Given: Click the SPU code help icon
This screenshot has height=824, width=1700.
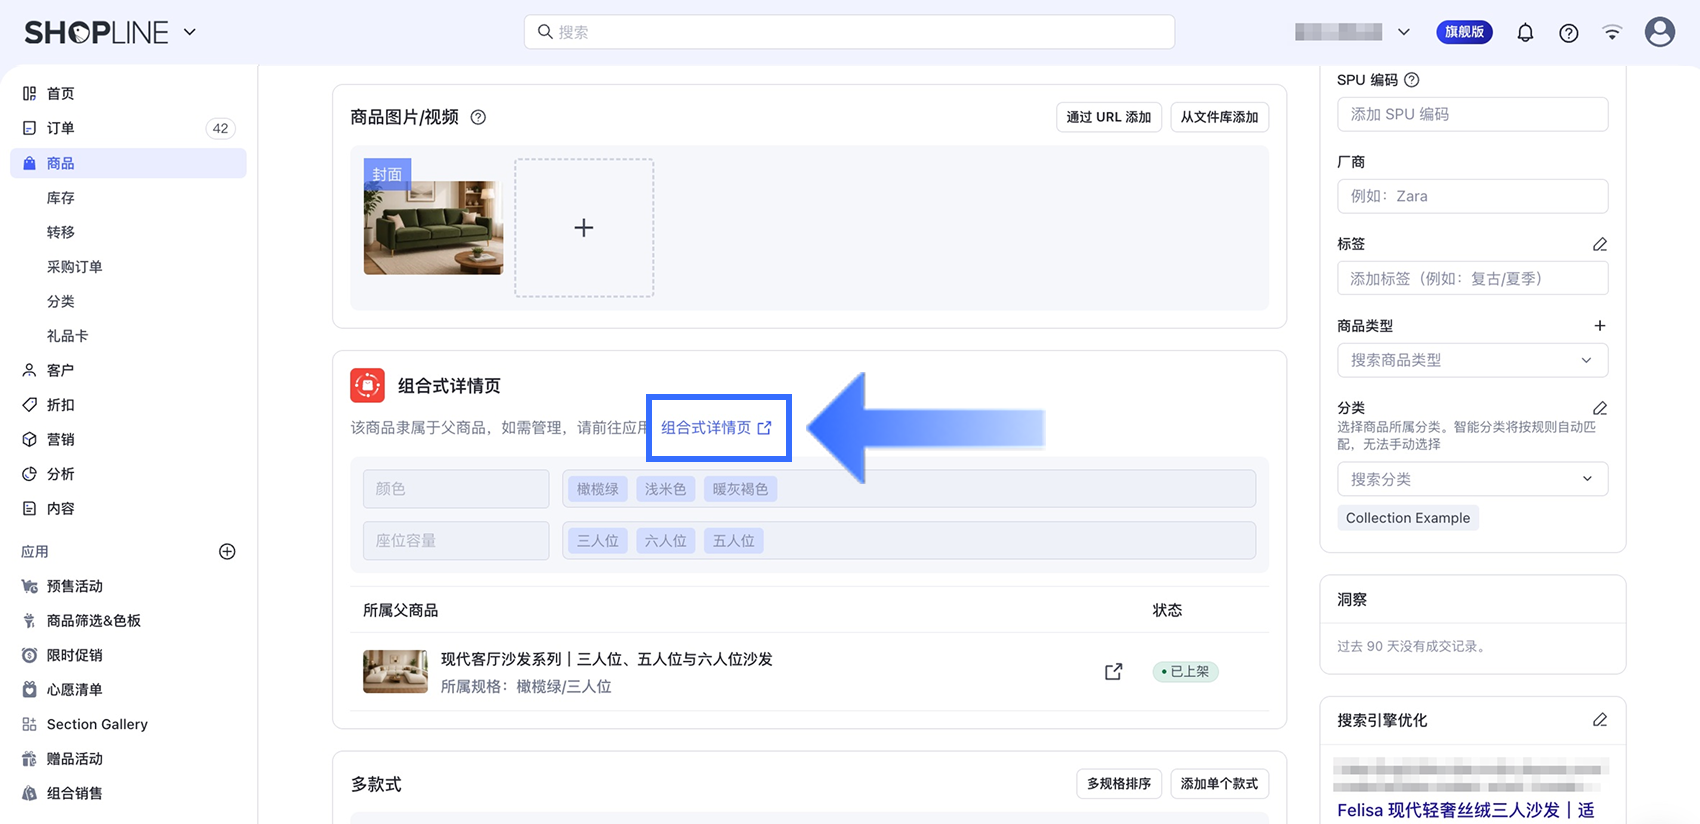Looking at the screenshot, I should click(x=1412, y=80).
